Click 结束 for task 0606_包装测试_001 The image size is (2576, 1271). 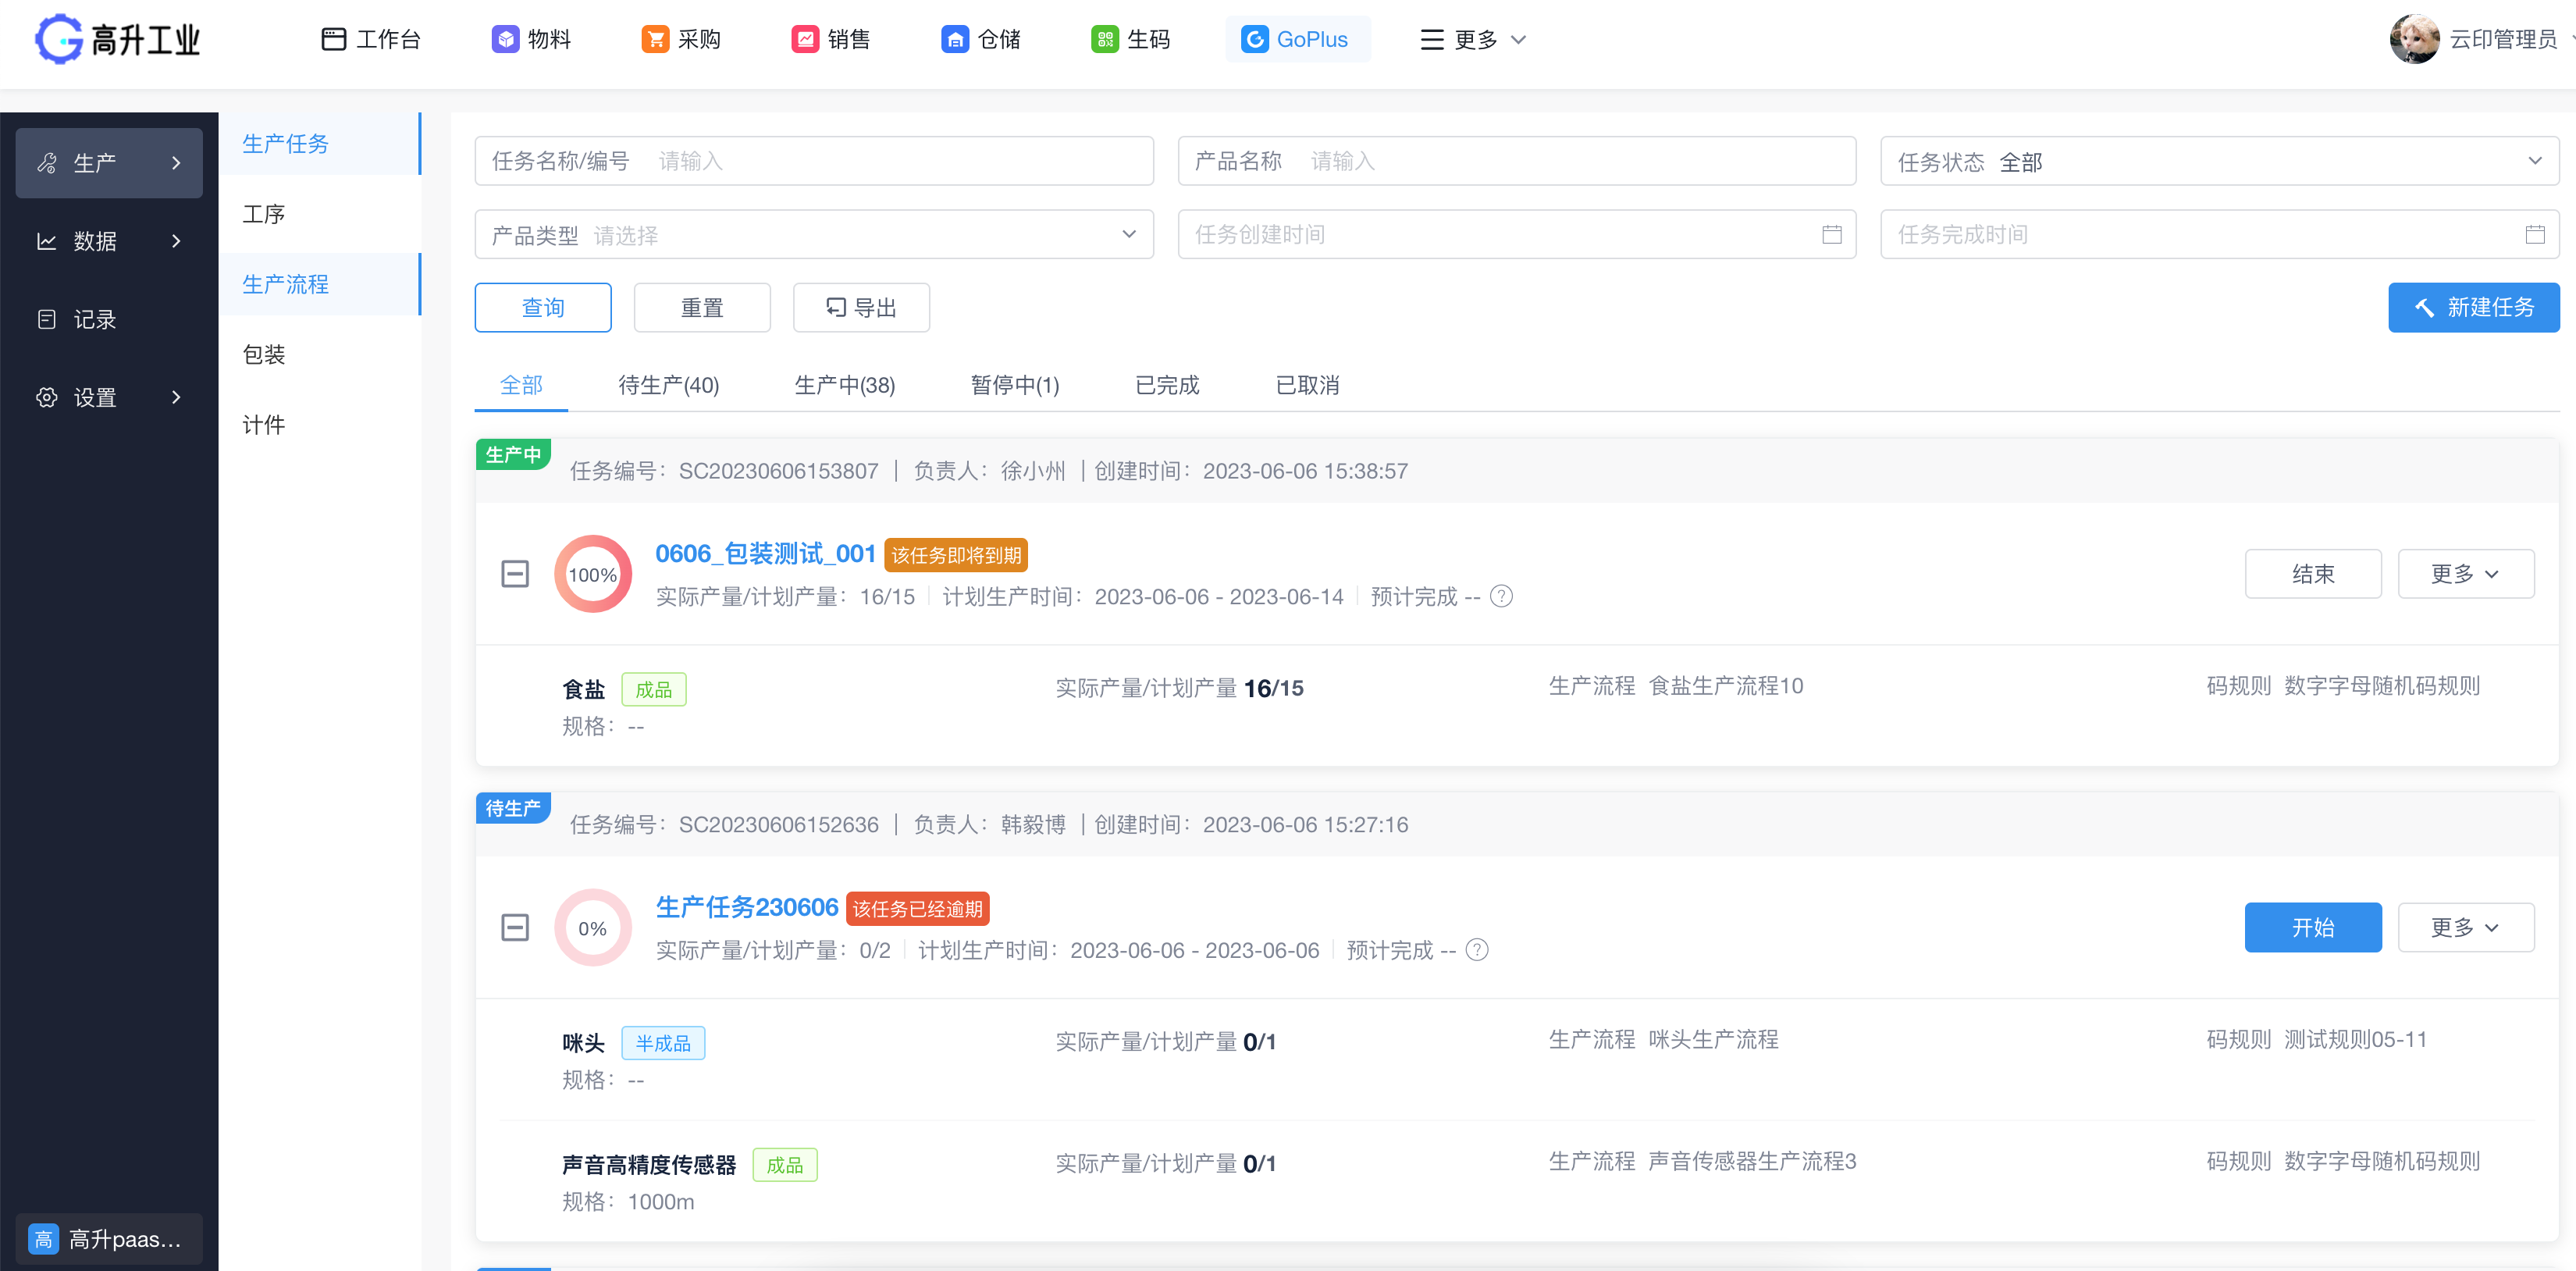point(2312,574)
